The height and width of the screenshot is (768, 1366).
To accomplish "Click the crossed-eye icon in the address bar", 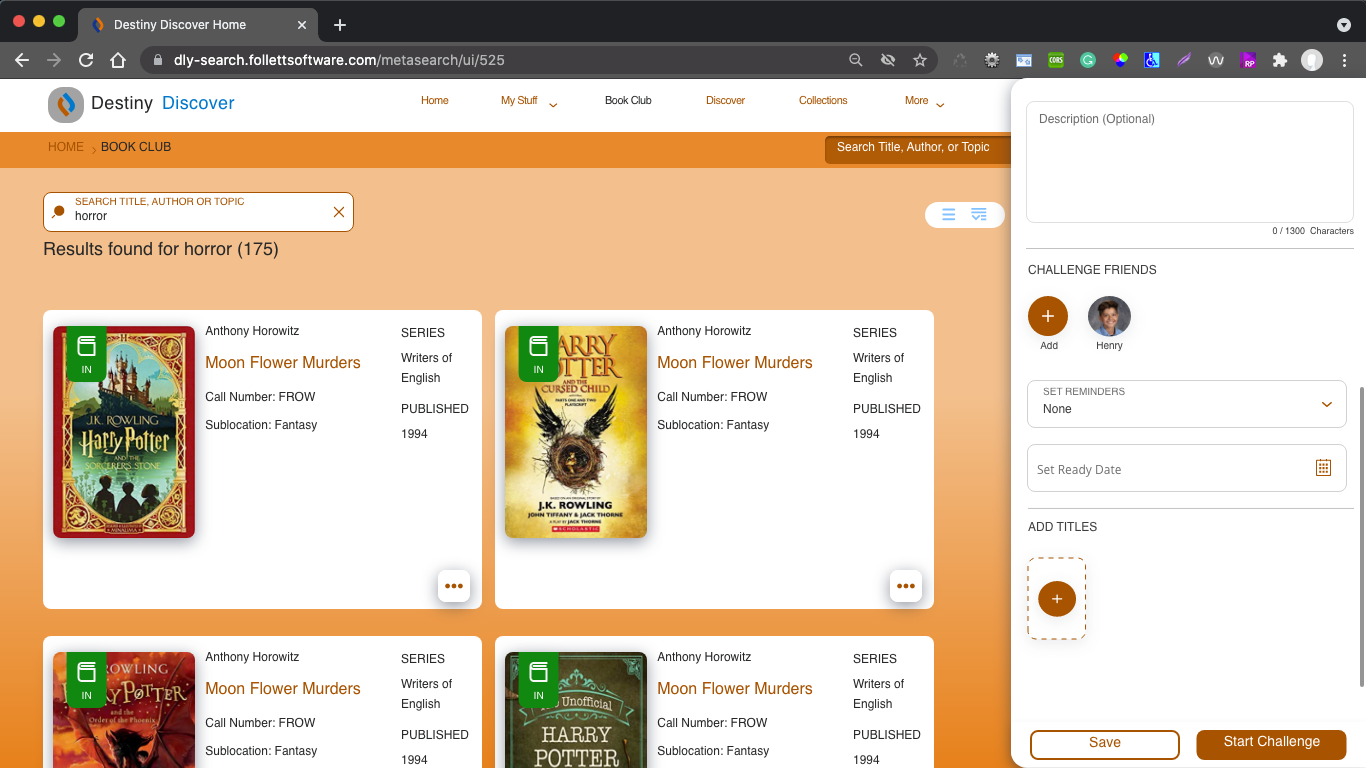I will pyautogui.click(x=888, y=60).
